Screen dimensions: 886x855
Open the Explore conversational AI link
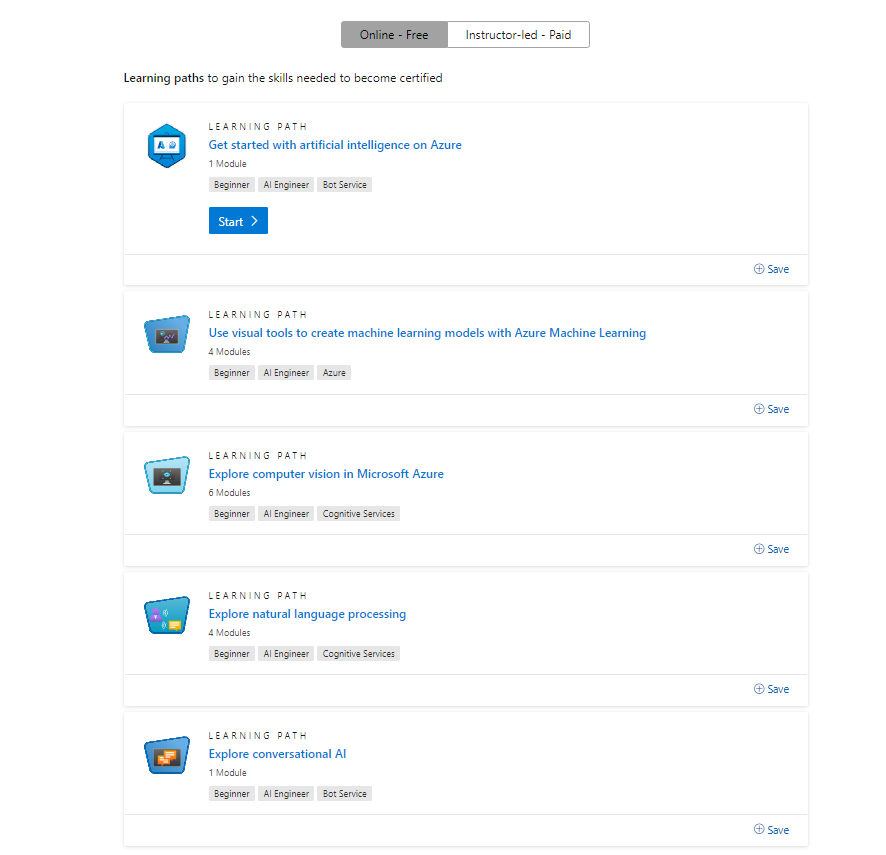277,753
